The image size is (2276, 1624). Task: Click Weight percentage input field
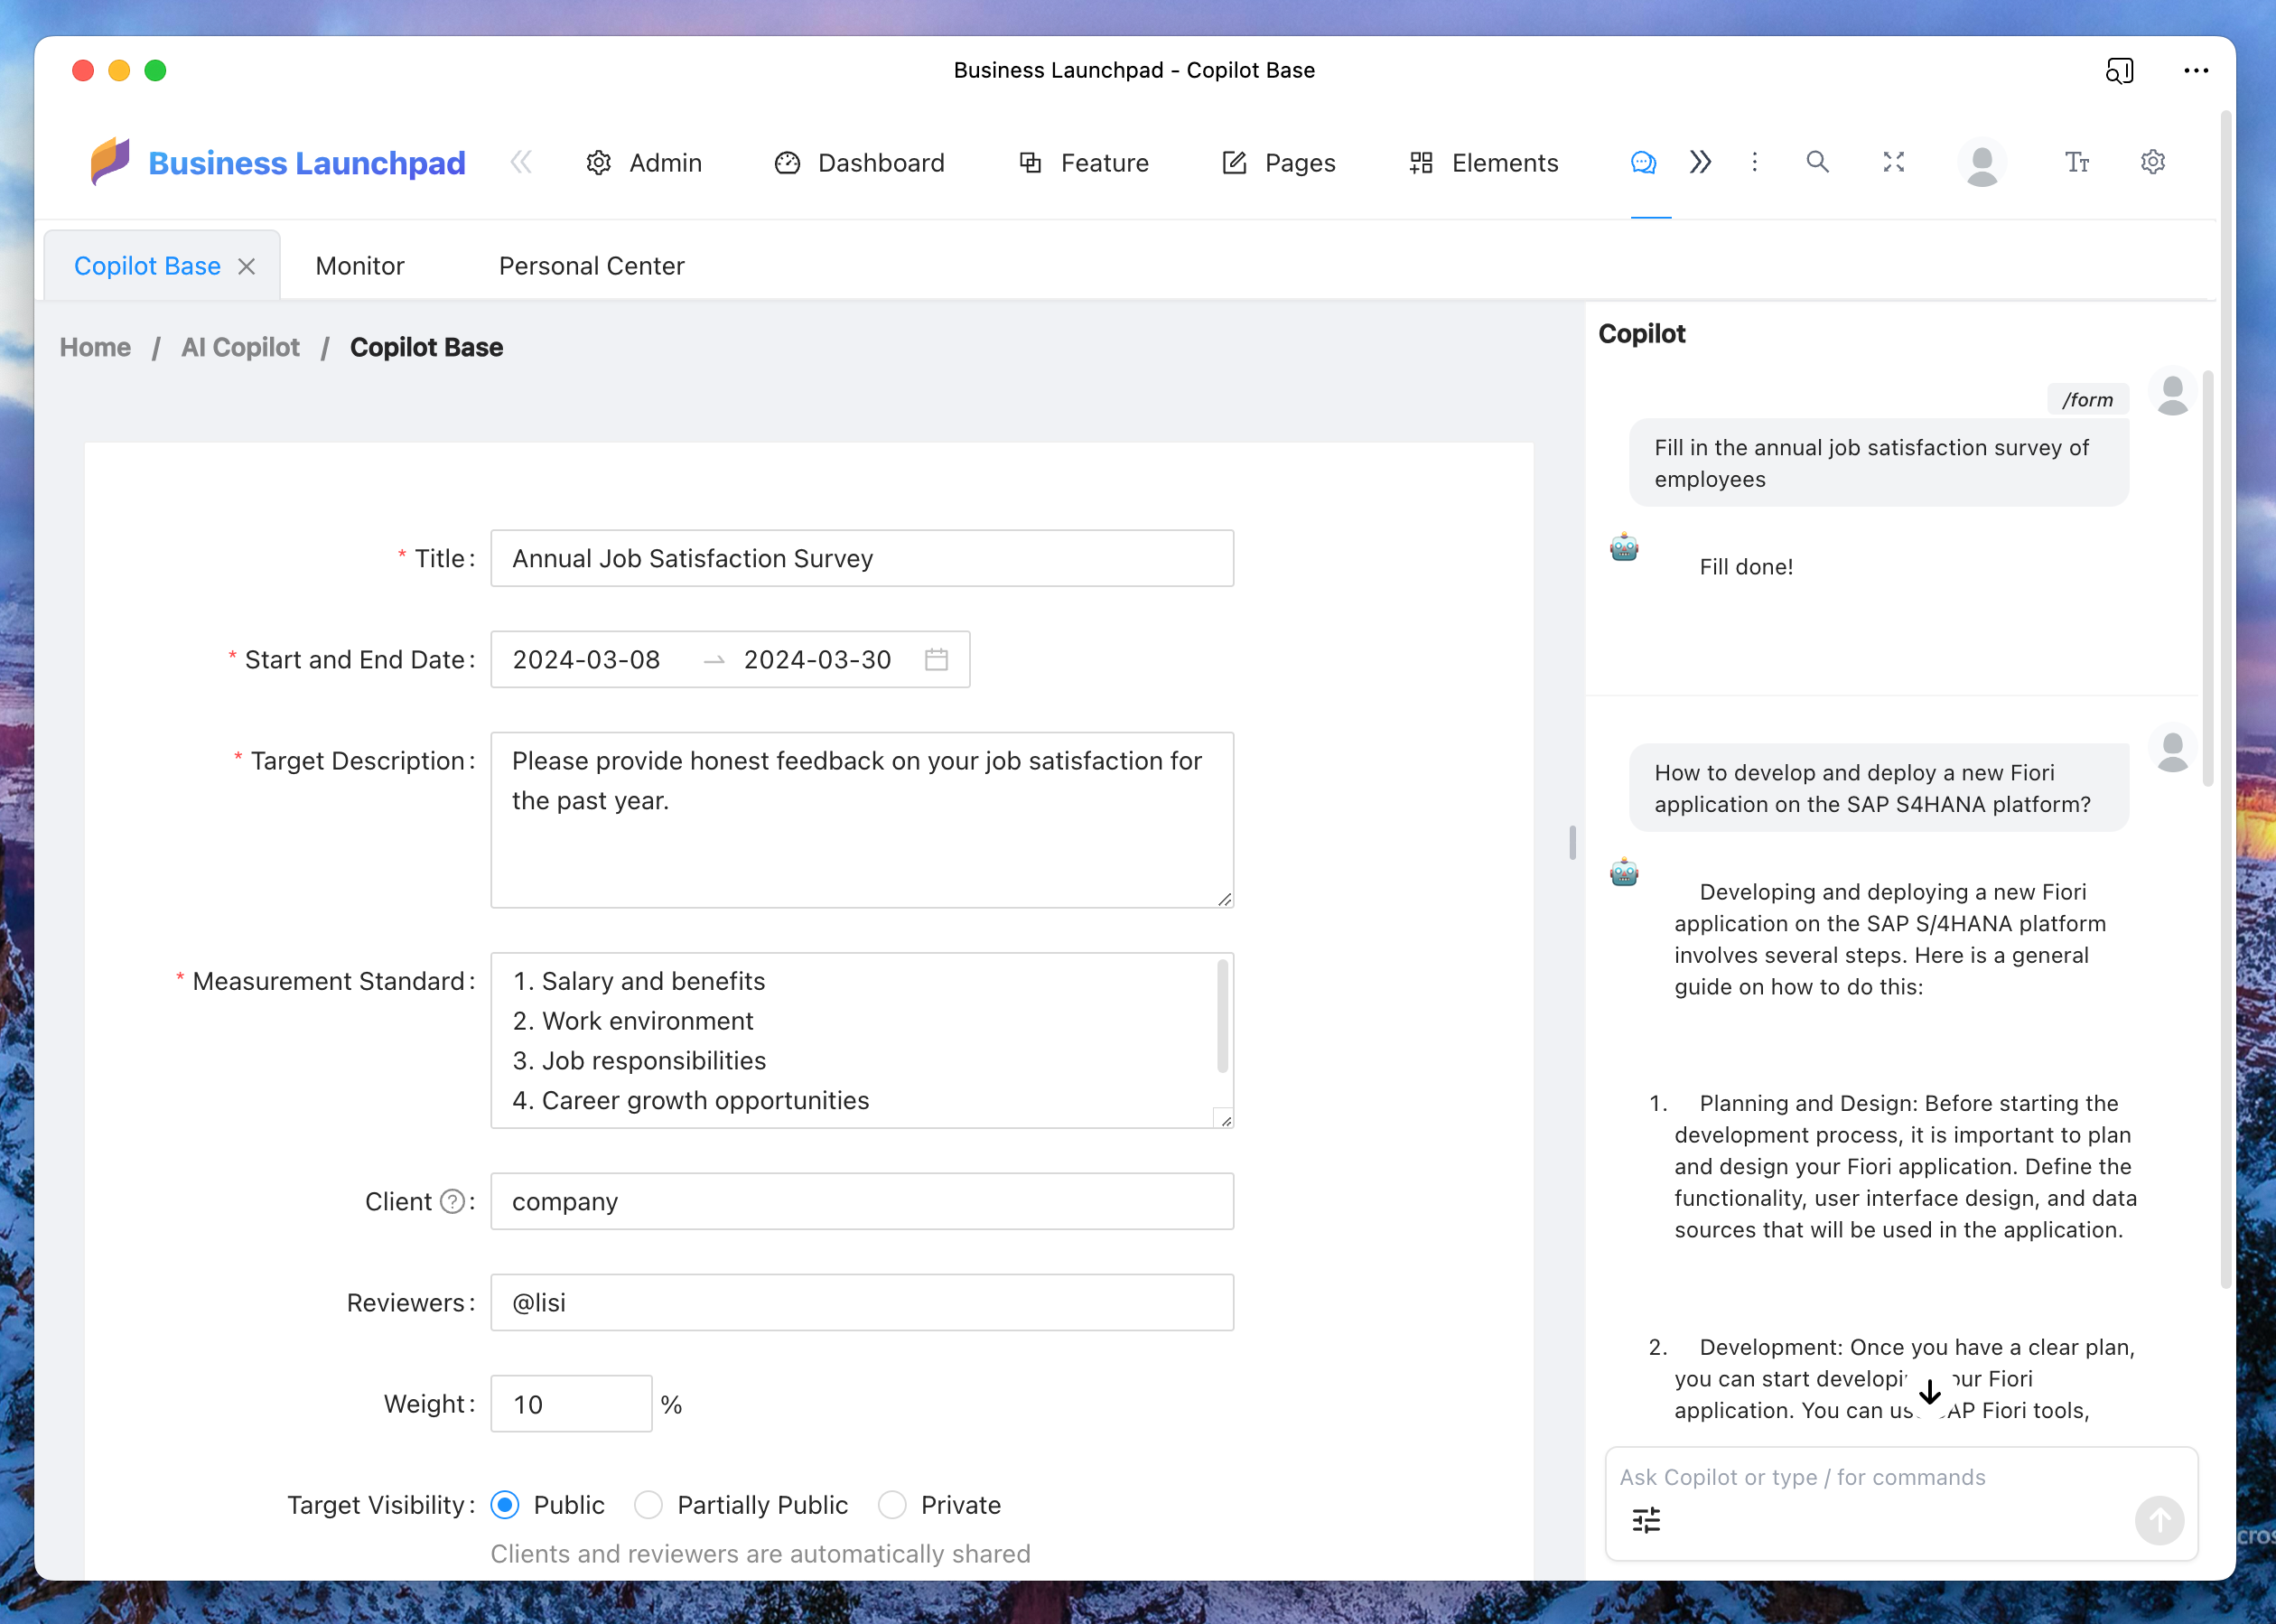[x=569, y=1403]
